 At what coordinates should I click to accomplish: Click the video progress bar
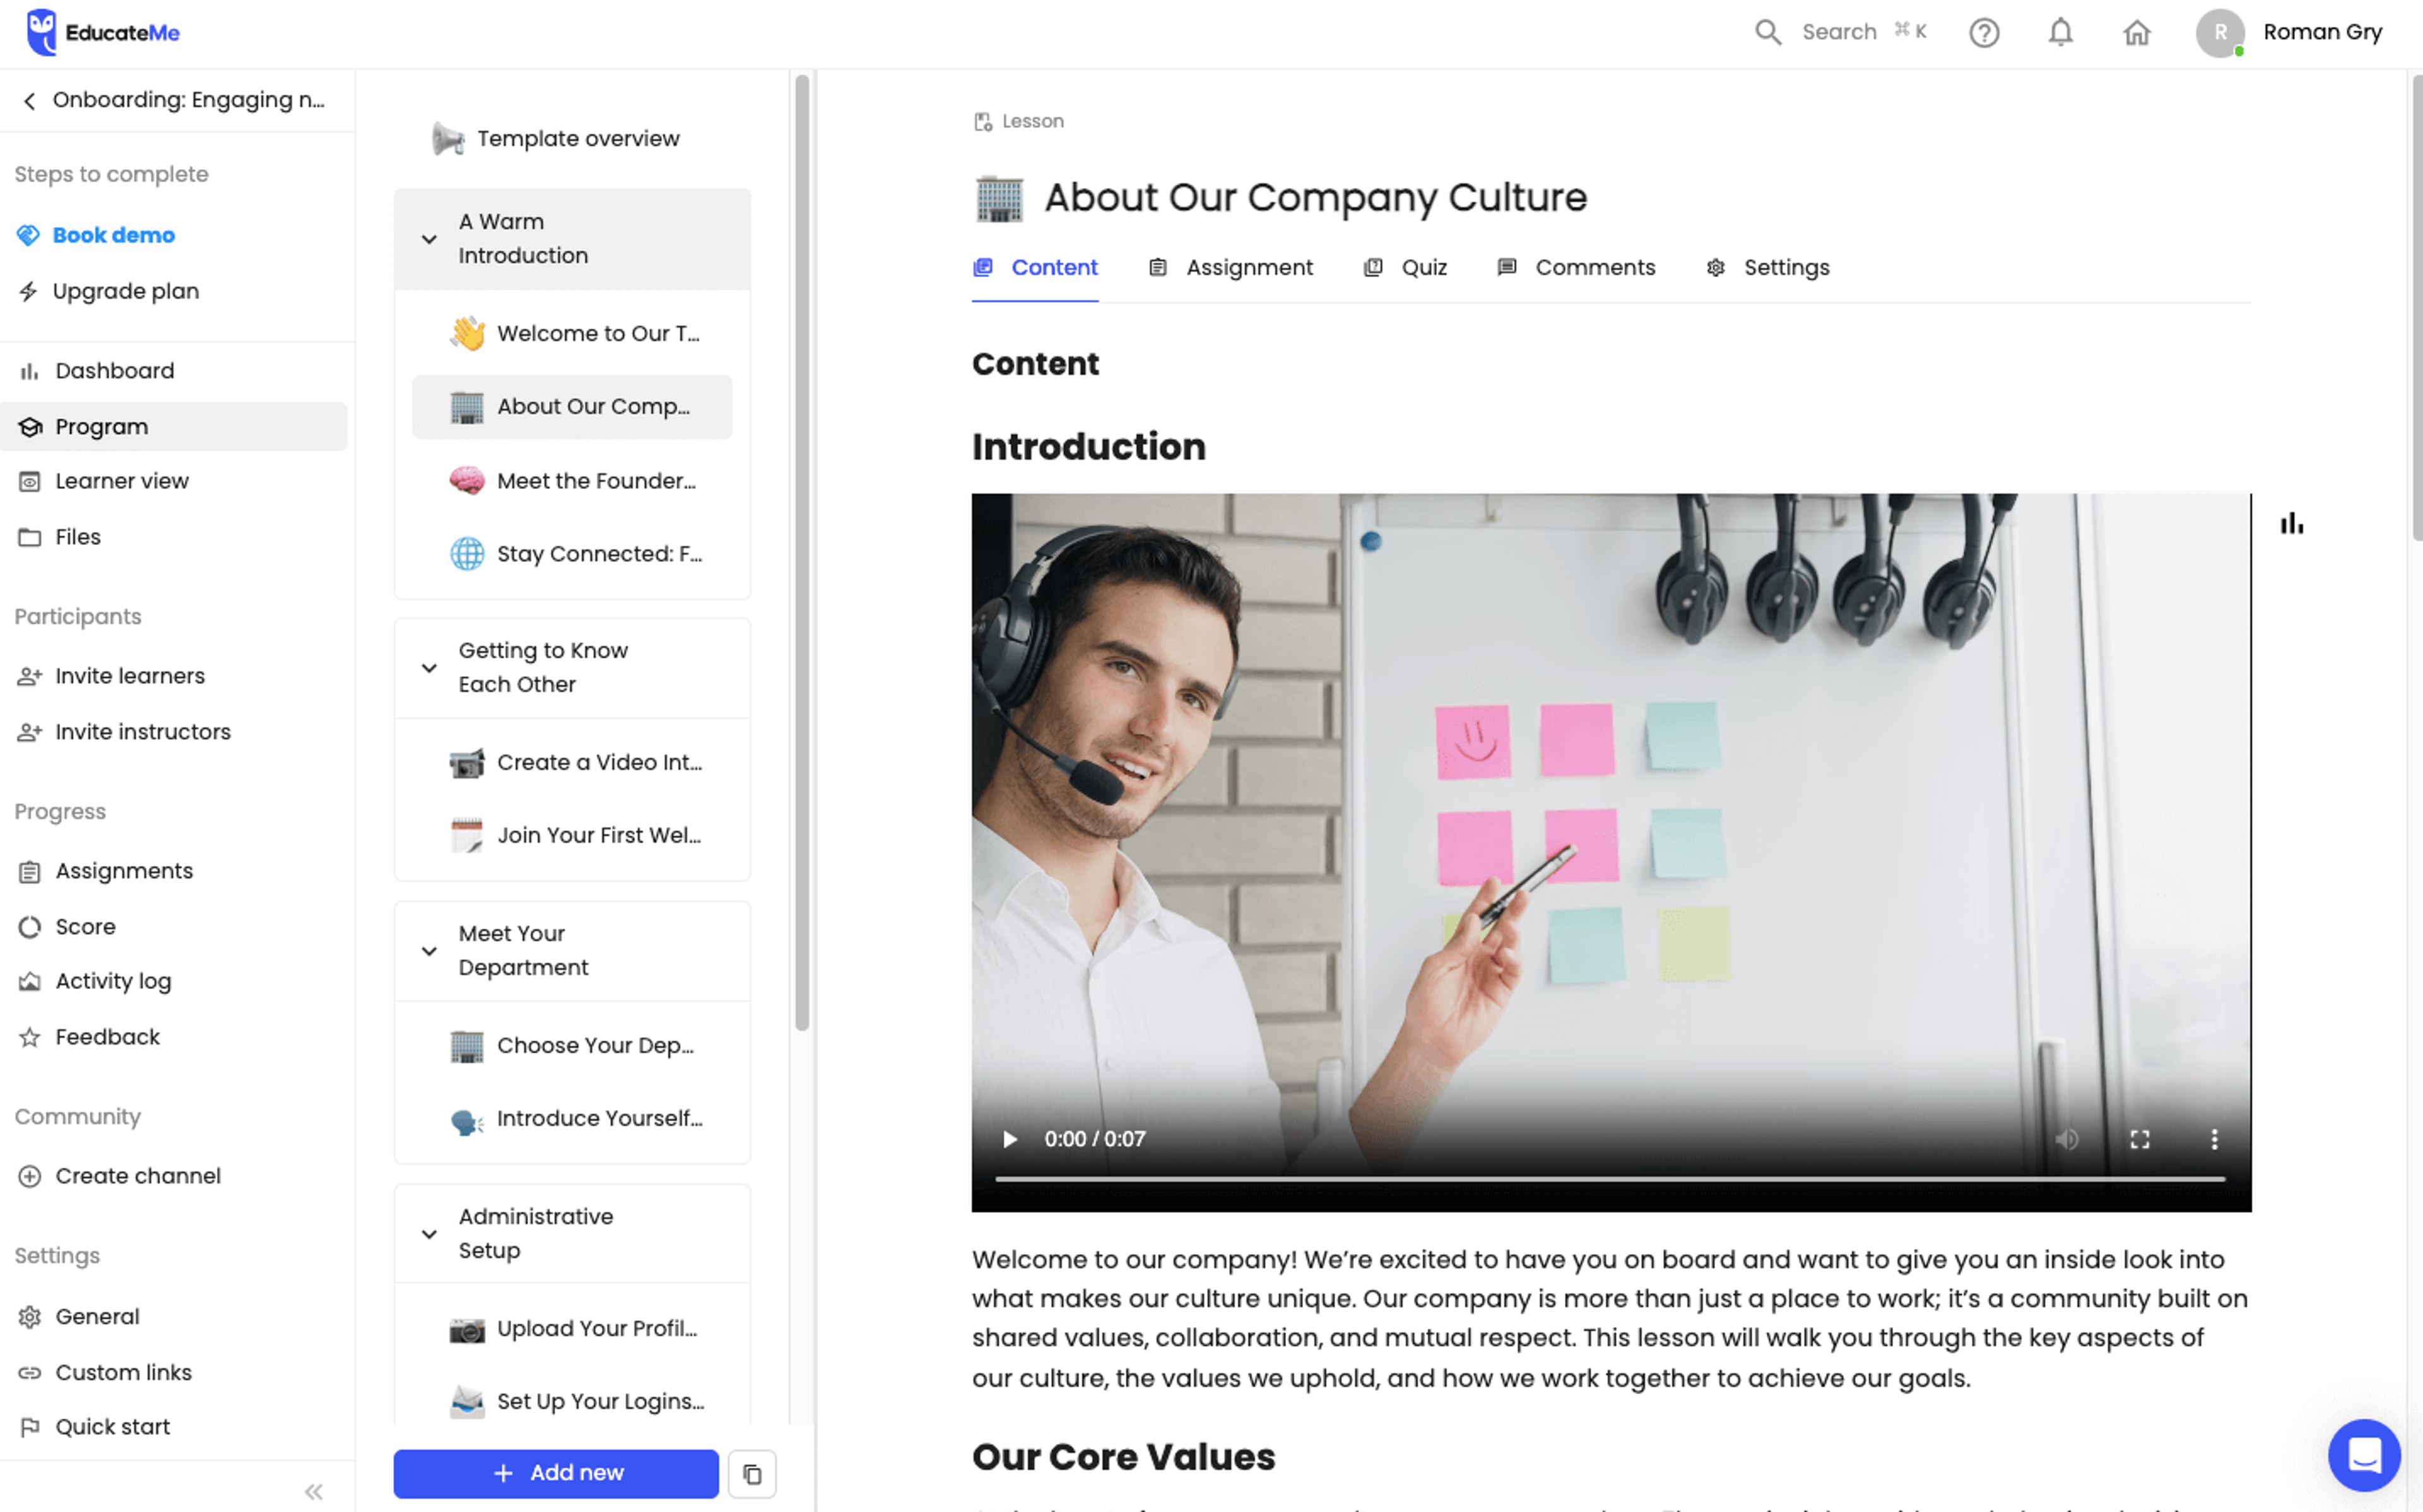pyautogui.click(x=1610, y=1179)
